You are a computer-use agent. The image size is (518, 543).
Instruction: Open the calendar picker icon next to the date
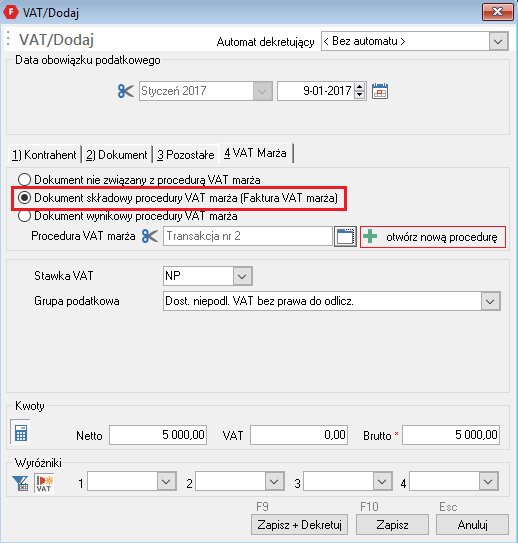click(380, 91)
